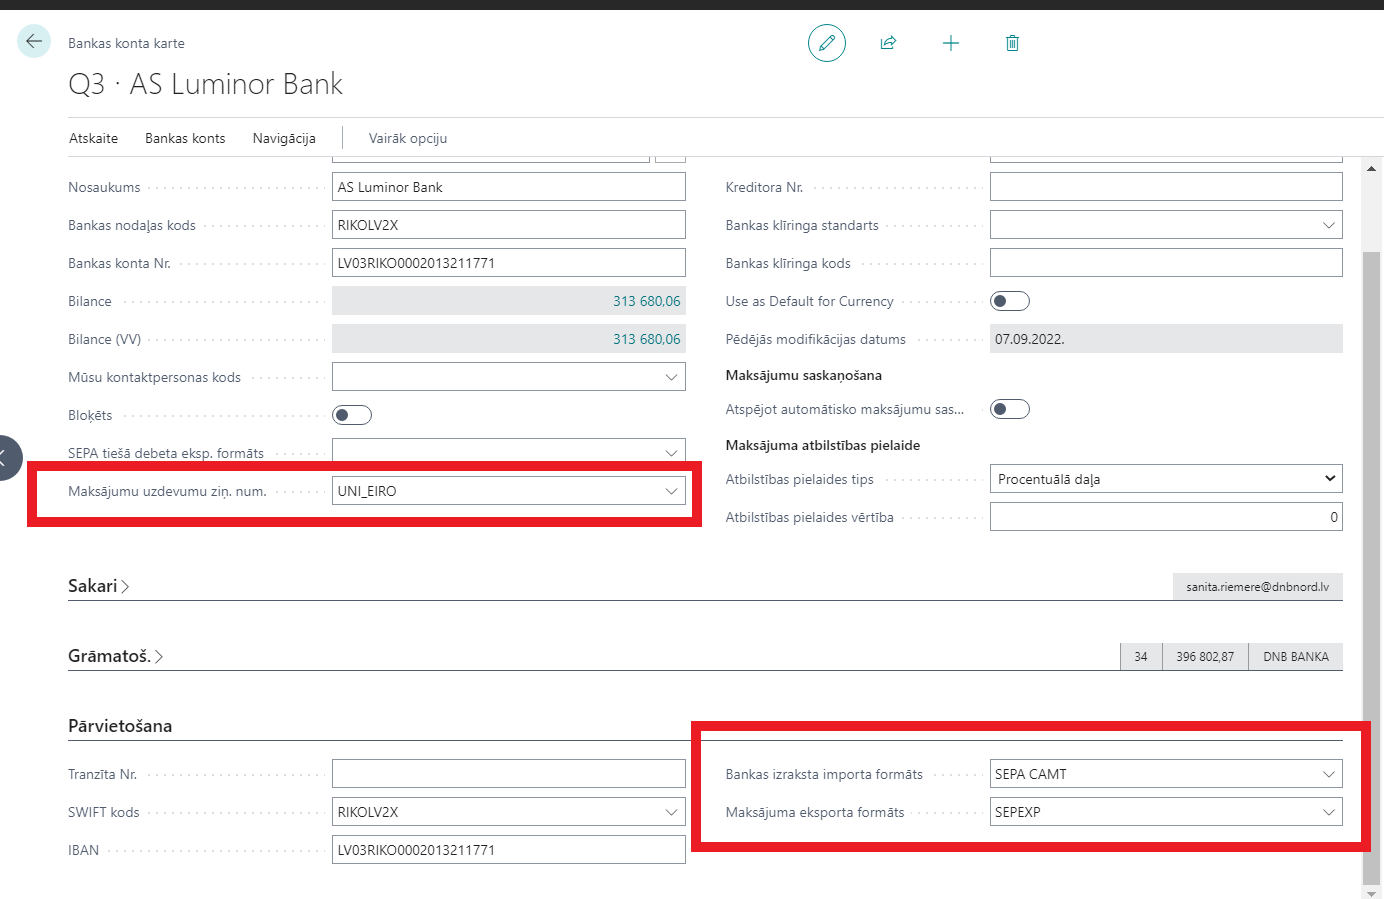Click the plus icon to create new
1384x899 pixels.
point(950,43)
